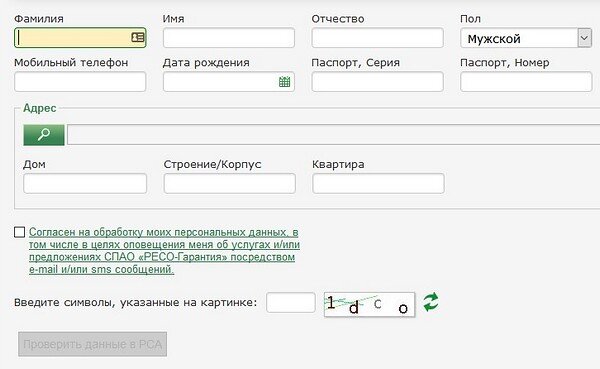600x369 pixels.
Task: Click the Паспорт, Номер input field
Action: point(526,82)
